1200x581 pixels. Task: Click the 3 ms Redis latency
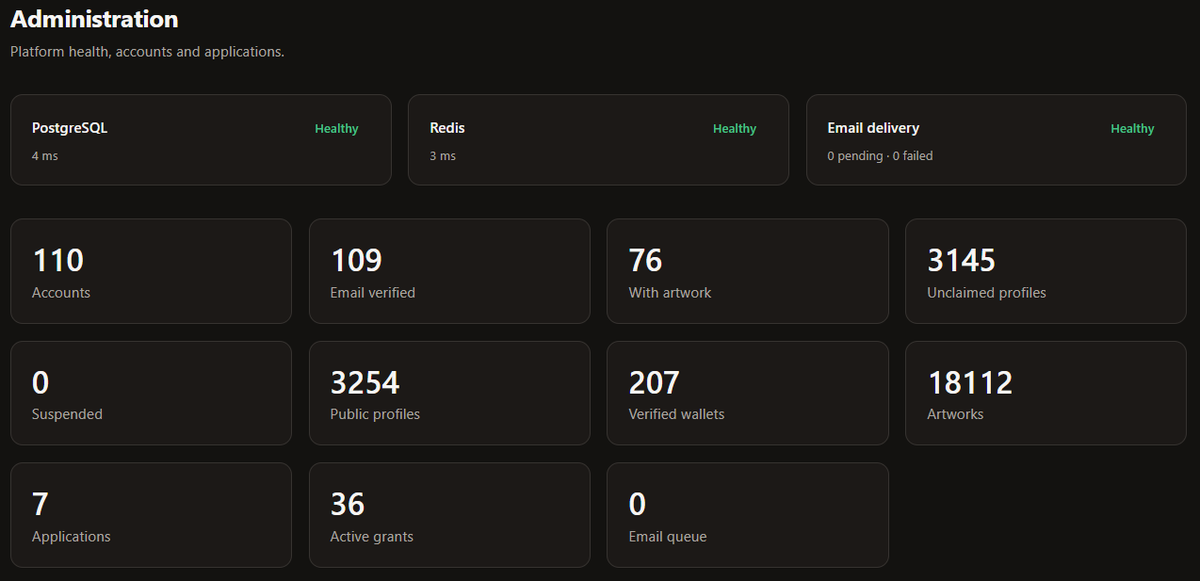tap(443, 156)
